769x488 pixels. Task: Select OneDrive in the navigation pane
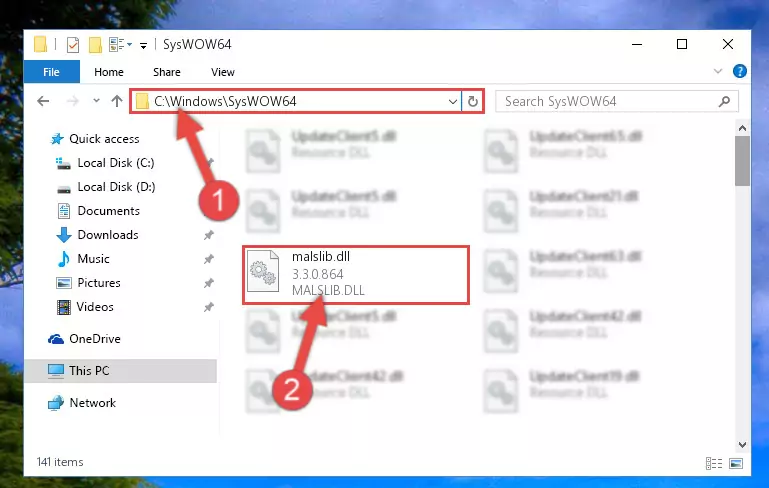(95, 339)
